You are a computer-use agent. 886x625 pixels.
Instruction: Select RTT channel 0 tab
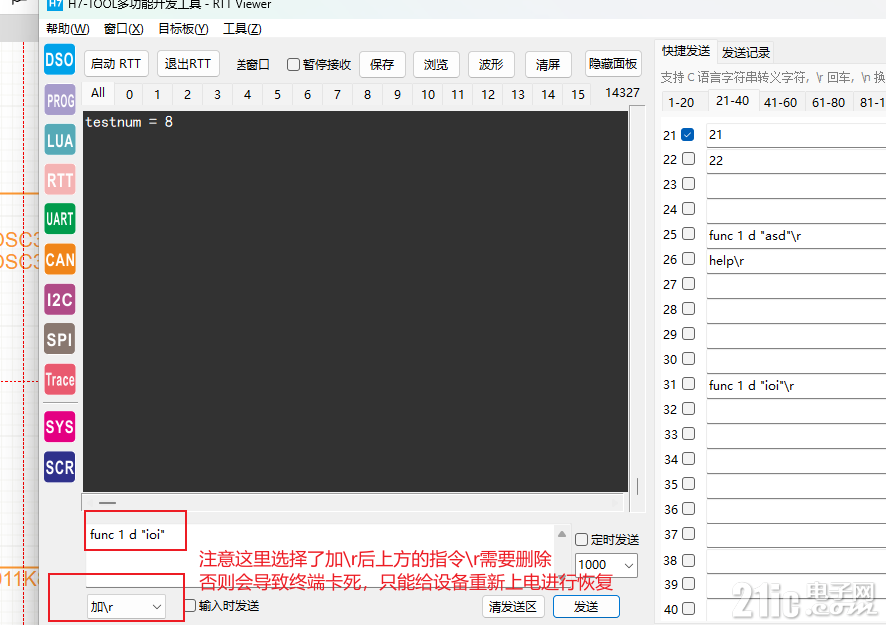(129, 95)
